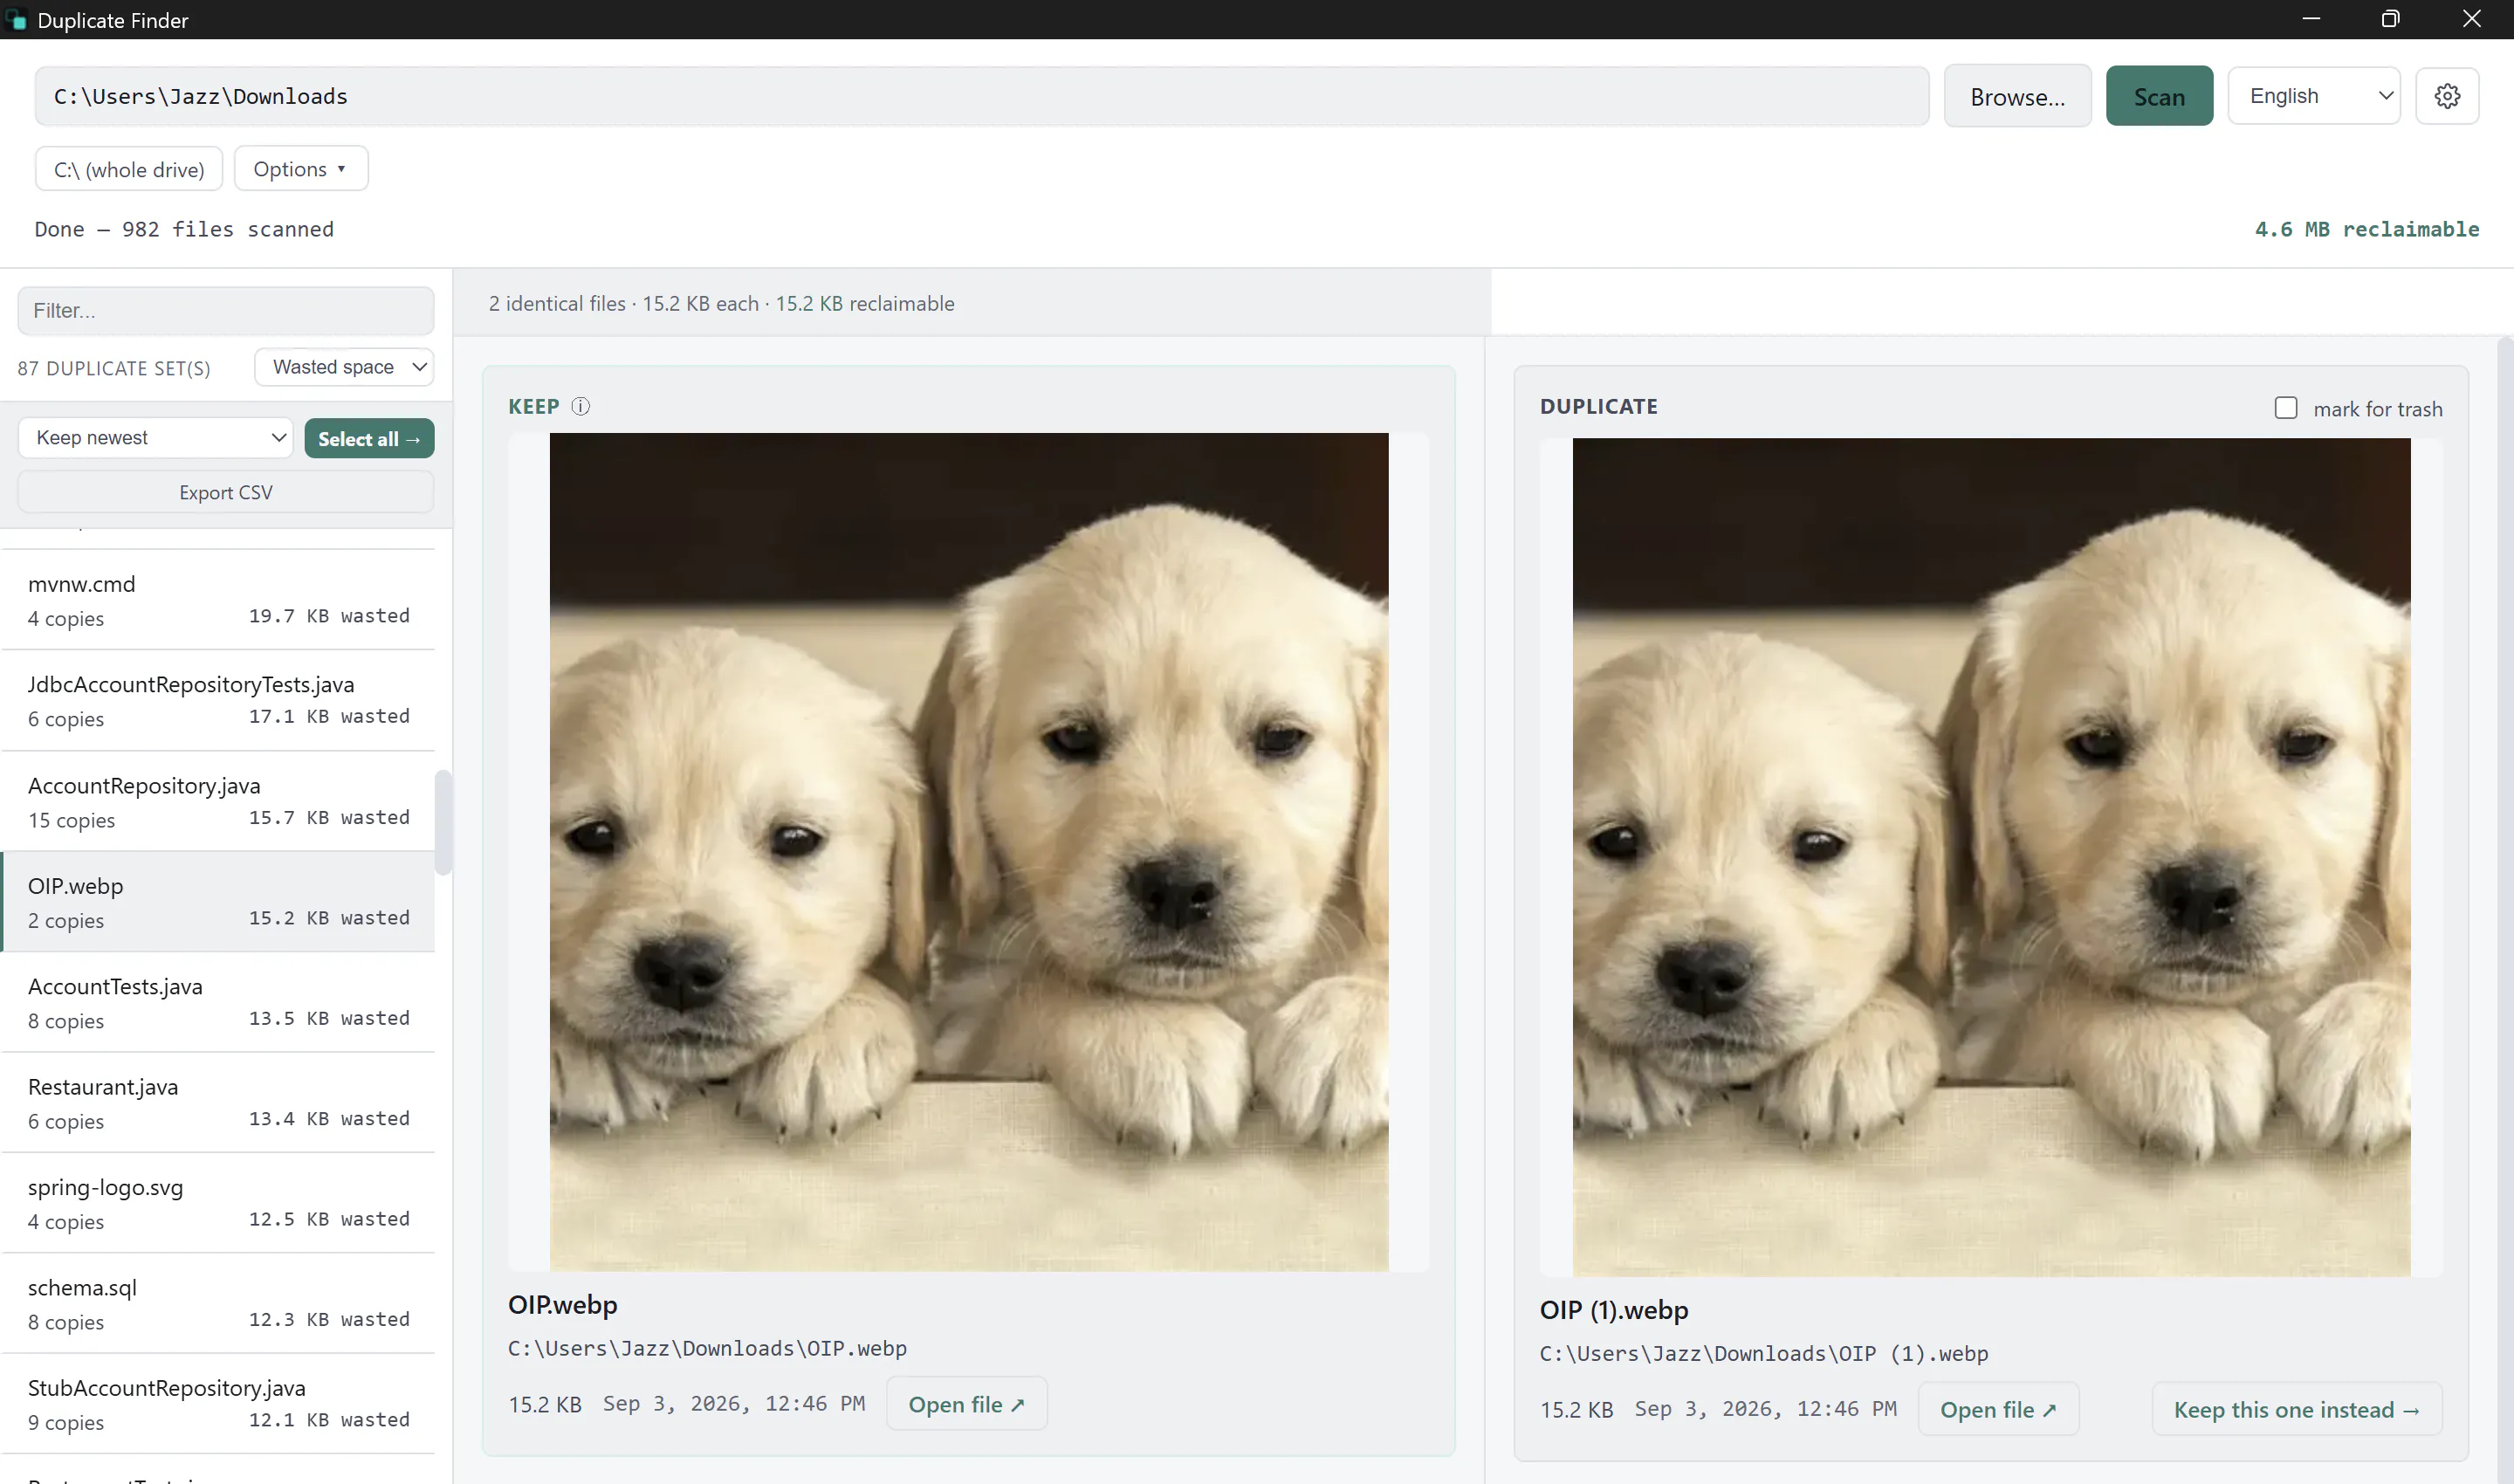Screen dimensions: 2514x1484
Task: Click the C:\ (whole drive) button
Action: [129, 169]
